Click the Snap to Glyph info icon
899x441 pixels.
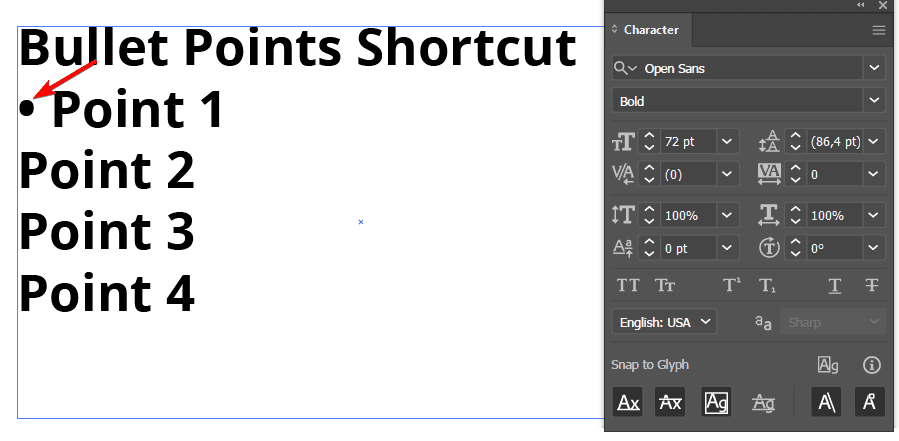coord(871,365)
